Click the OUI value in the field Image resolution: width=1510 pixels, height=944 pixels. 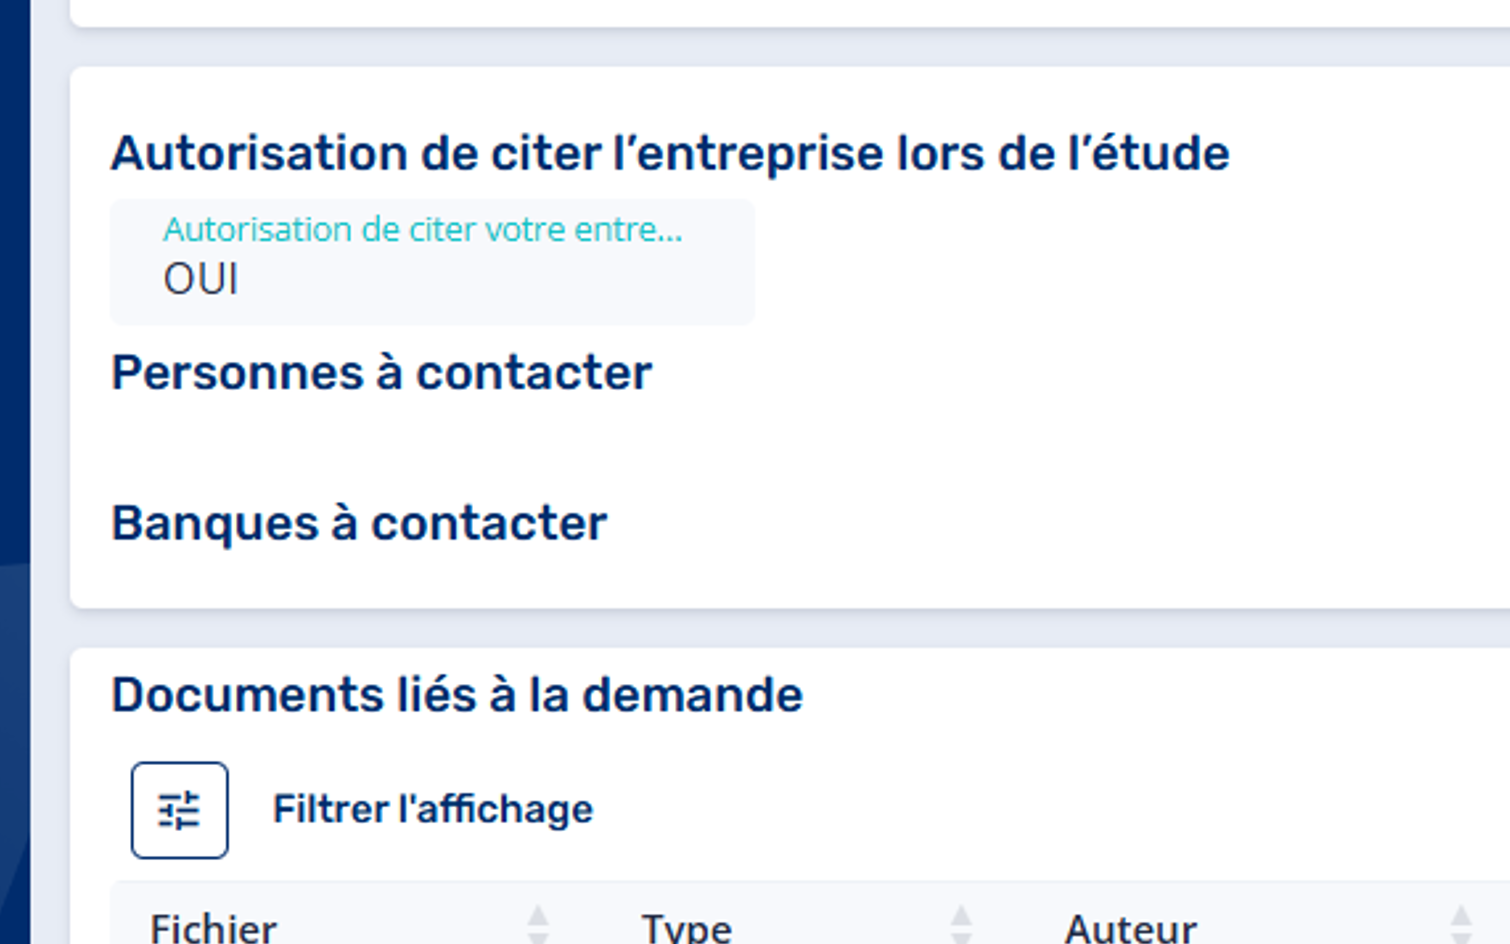click(201, 279)
